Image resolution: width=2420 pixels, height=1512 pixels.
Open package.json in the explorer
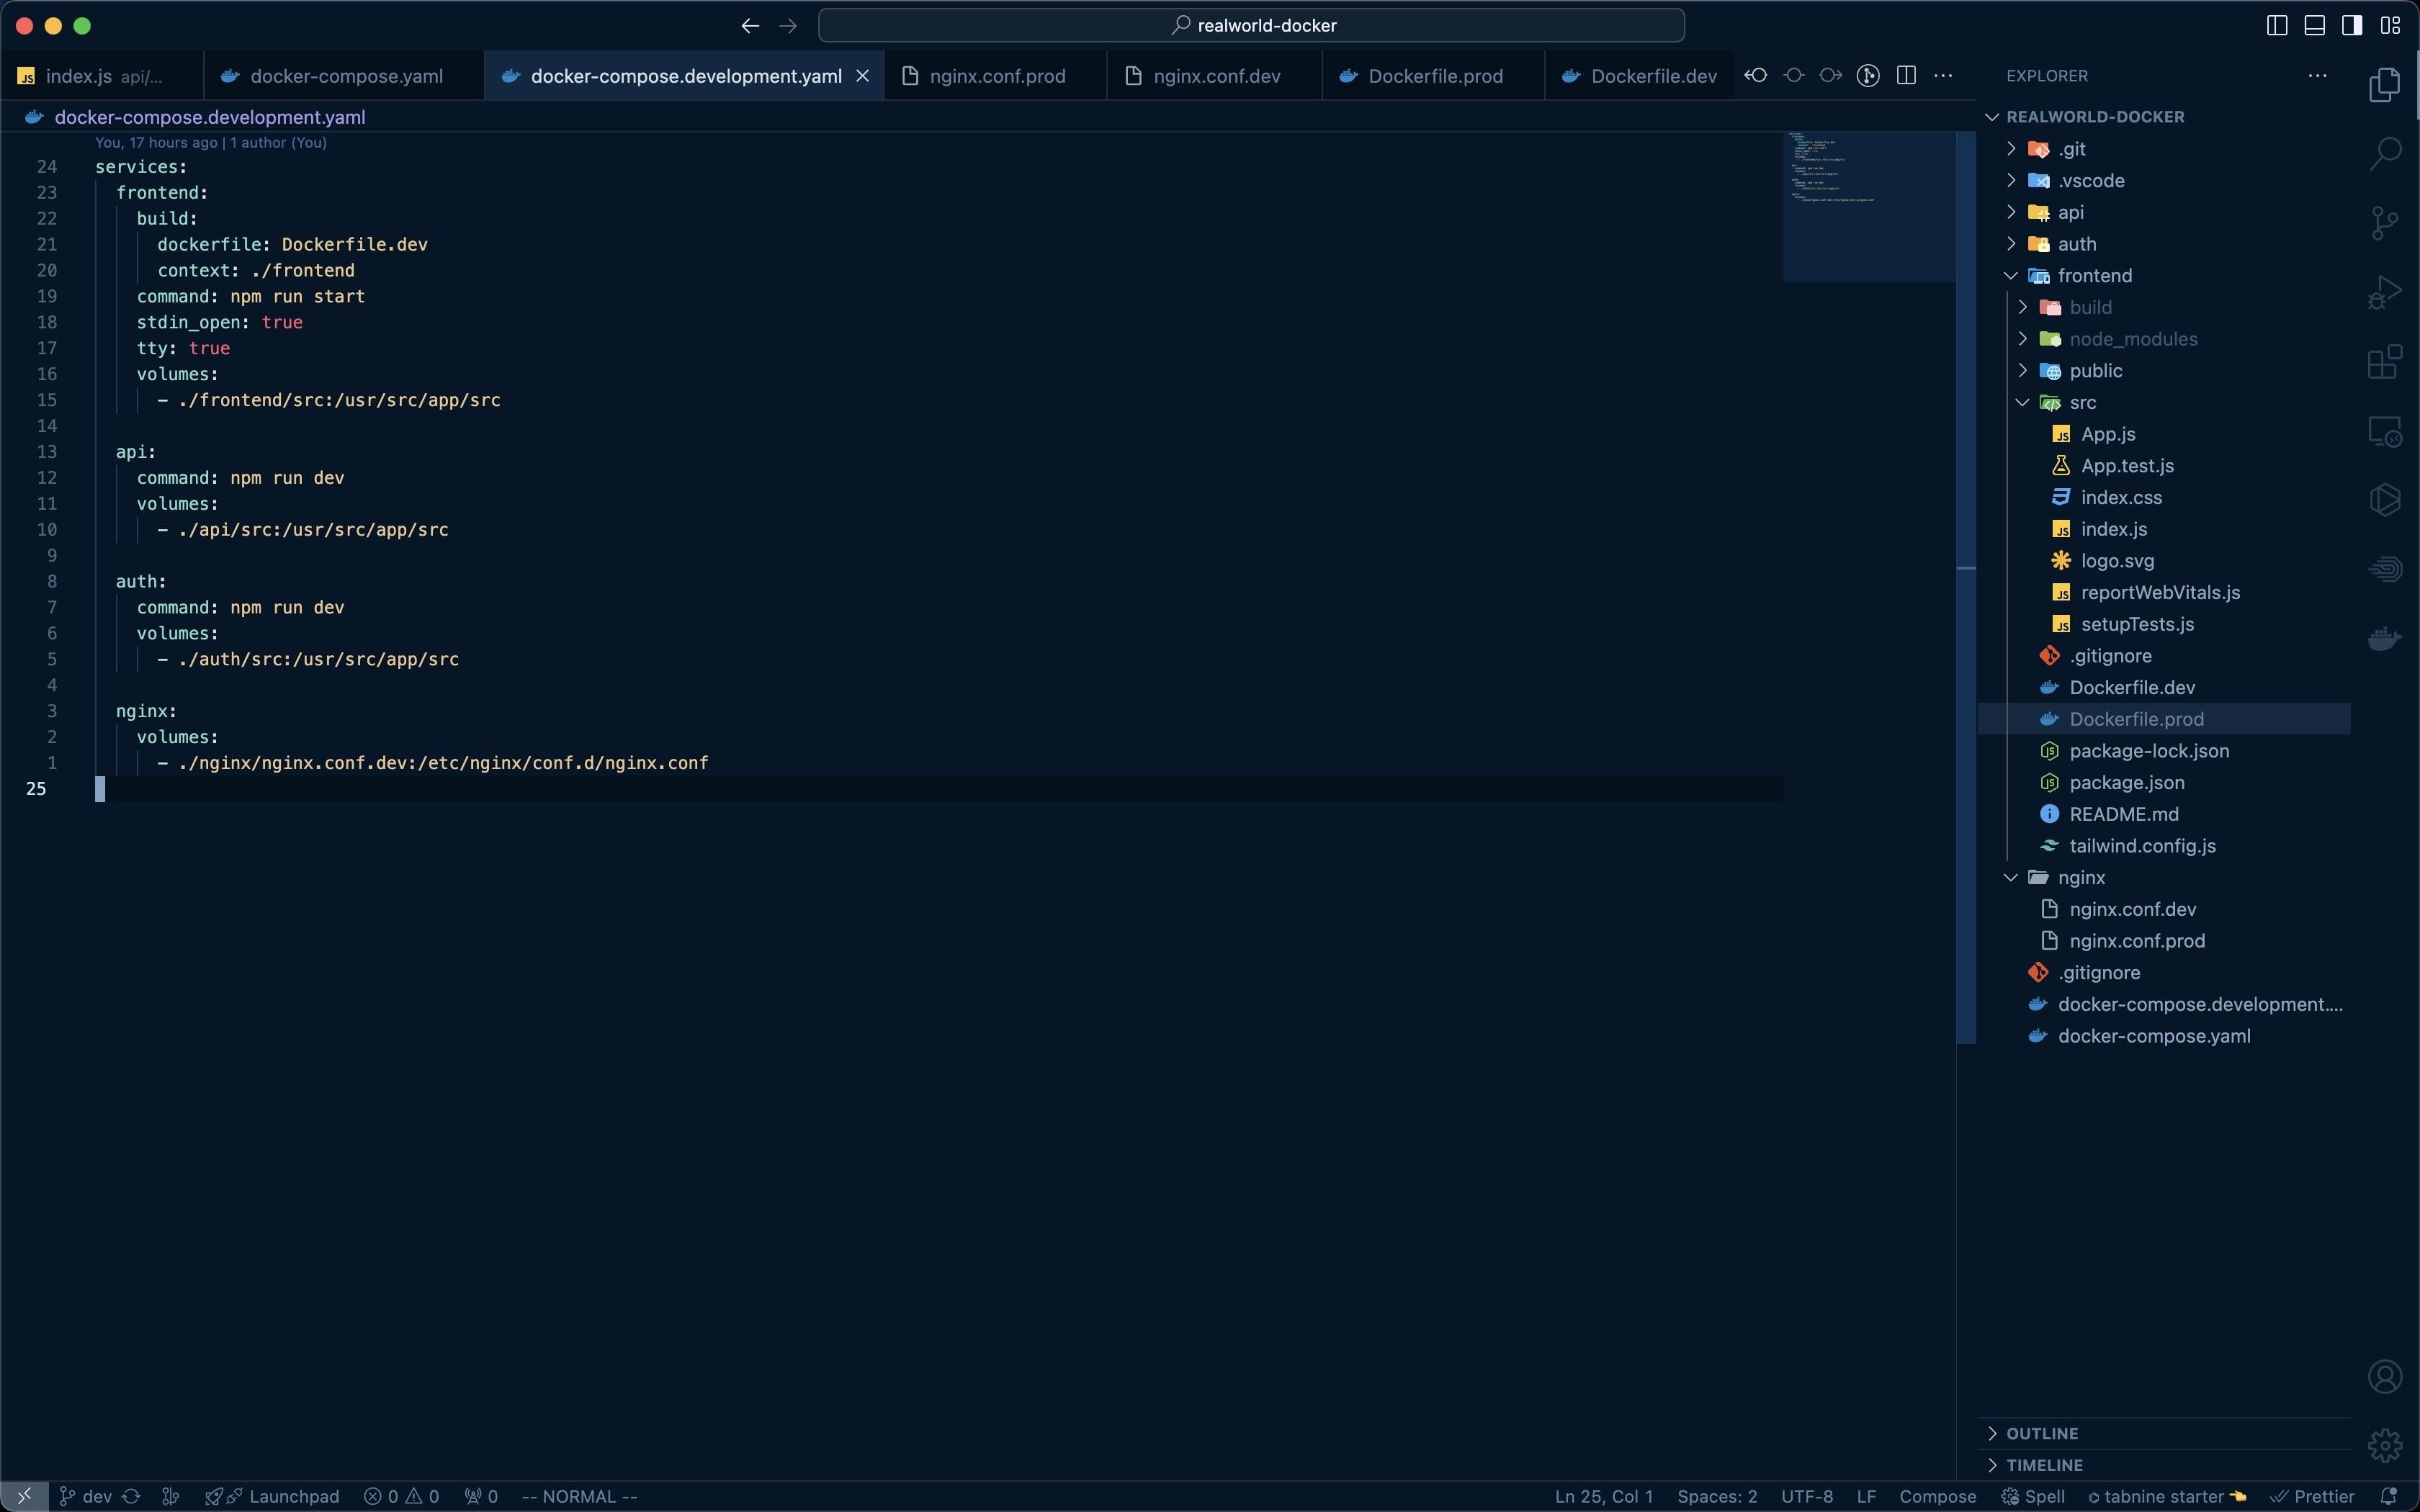2165,783
